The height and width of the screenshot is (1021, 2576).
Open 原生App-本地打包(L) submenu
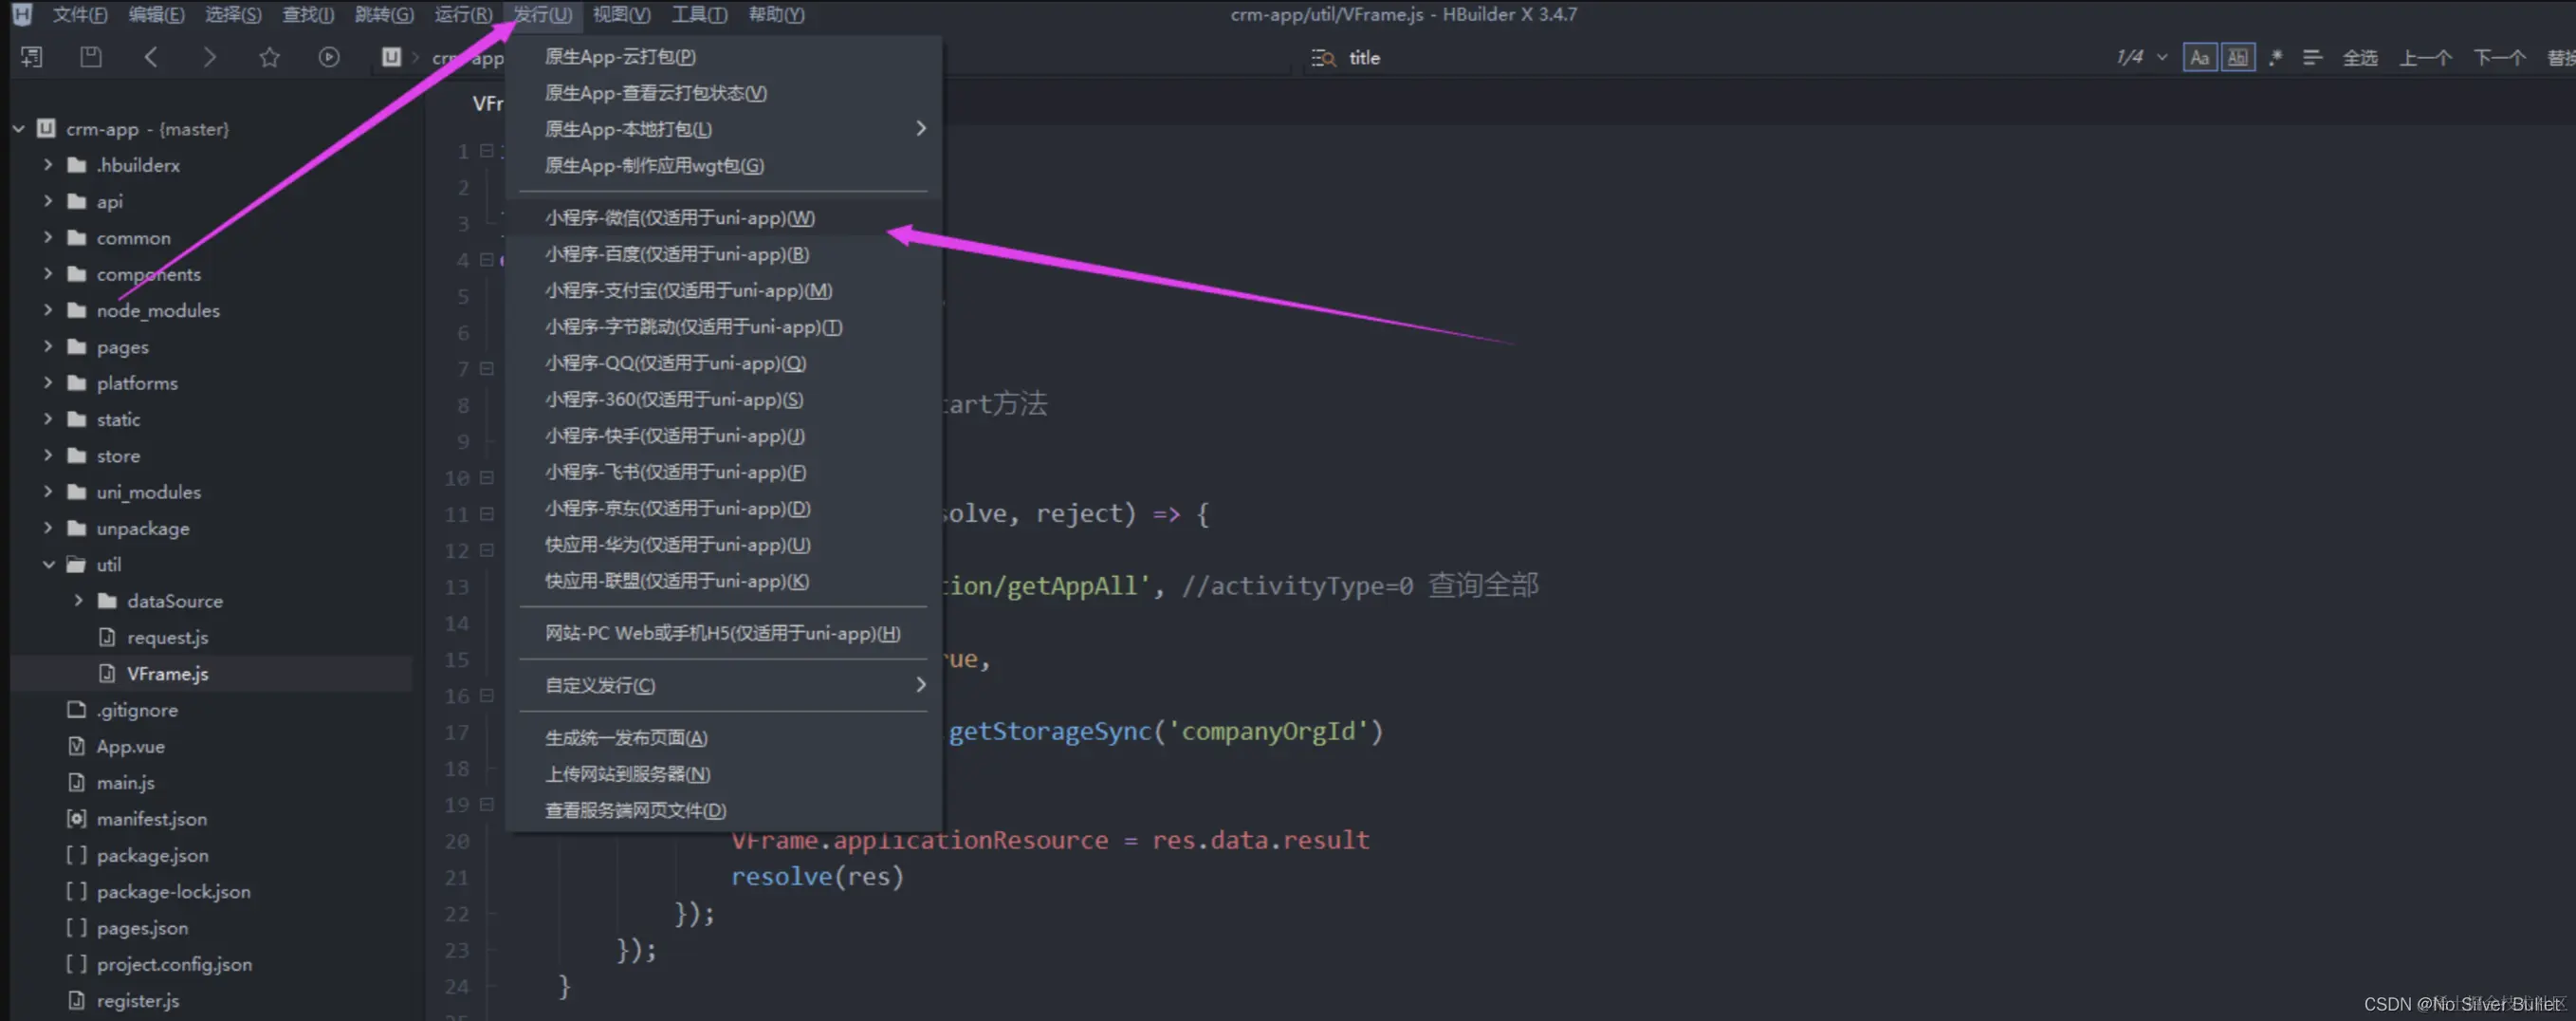(724, 129)
